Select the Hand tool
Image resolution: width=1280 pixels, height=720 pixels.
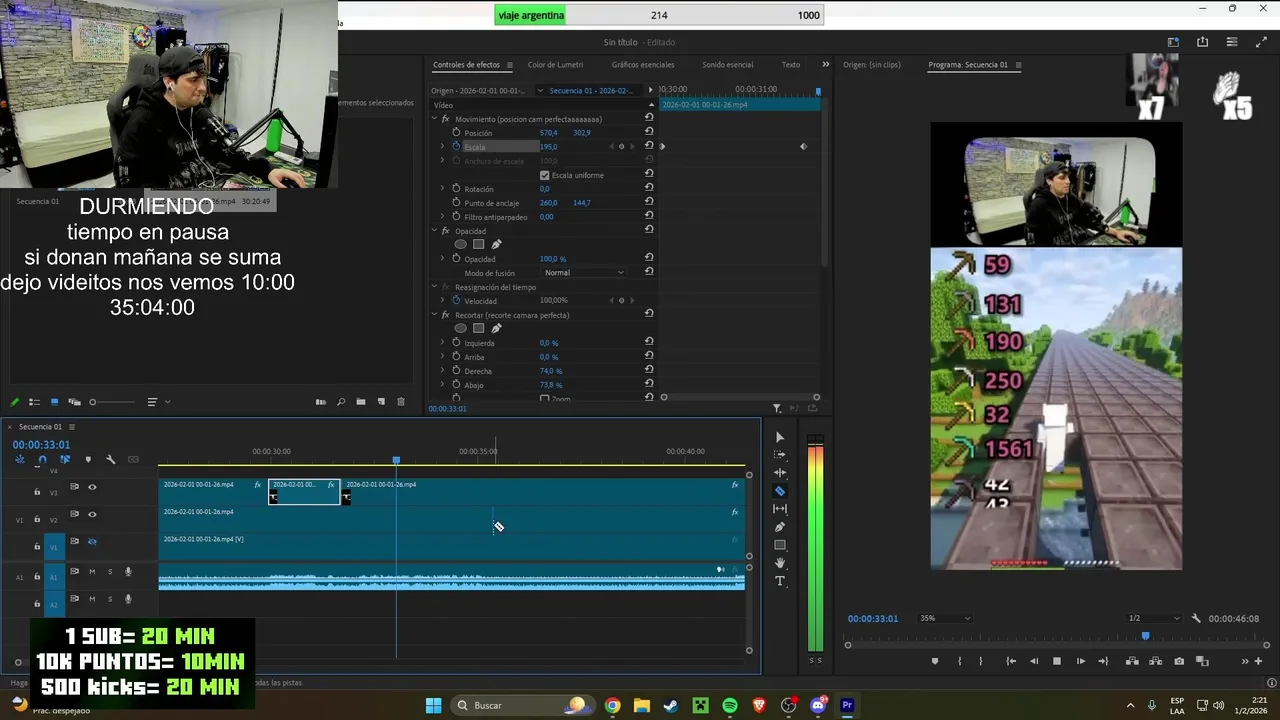coord(780,563)
